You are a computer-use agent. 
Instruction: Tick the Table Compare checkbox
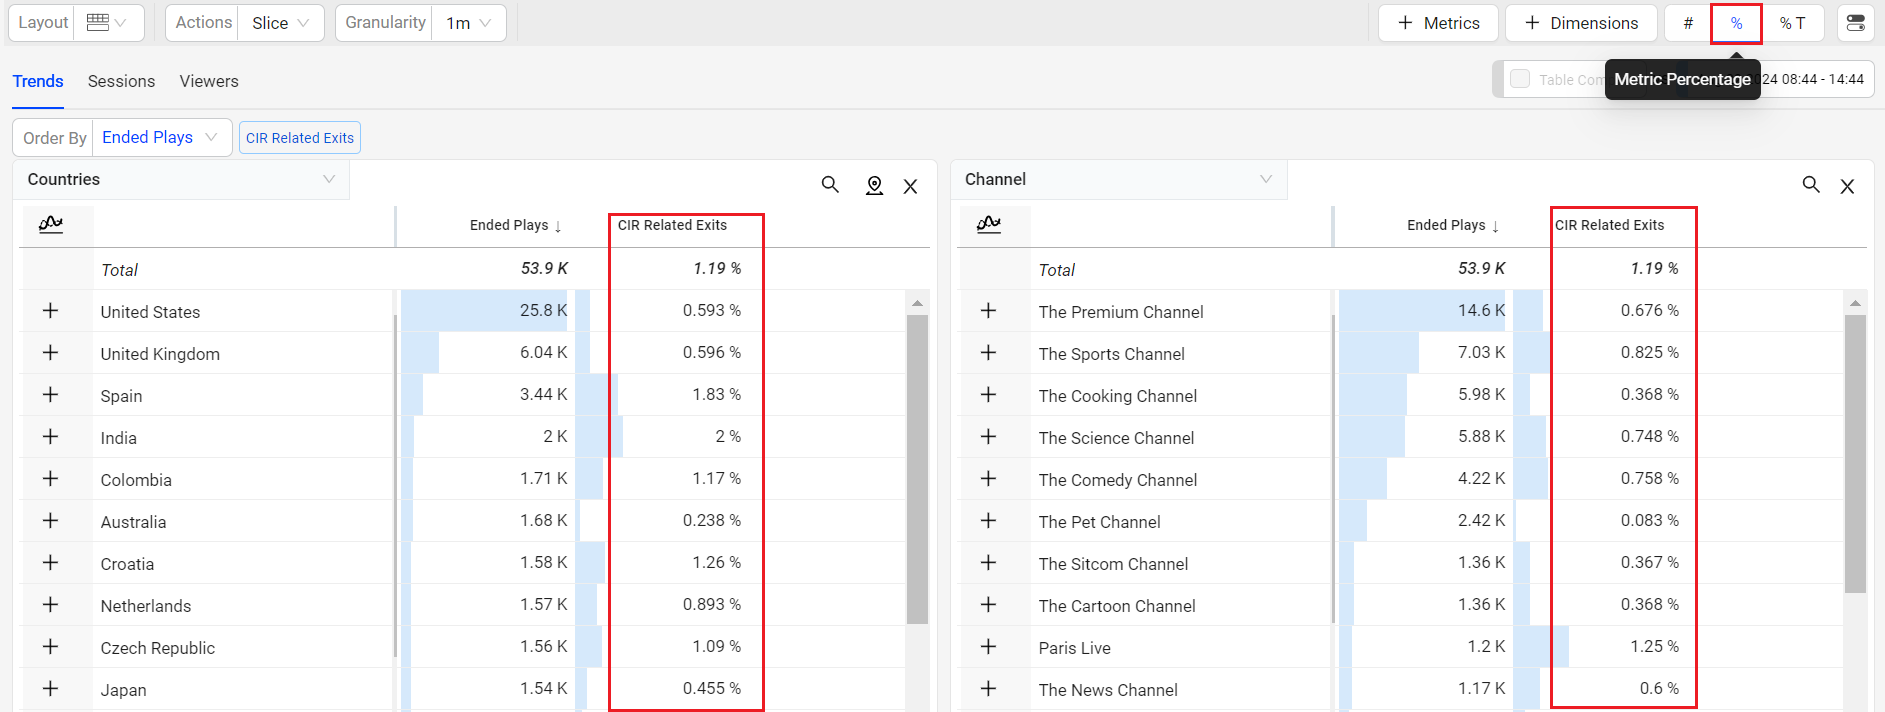1520,79
